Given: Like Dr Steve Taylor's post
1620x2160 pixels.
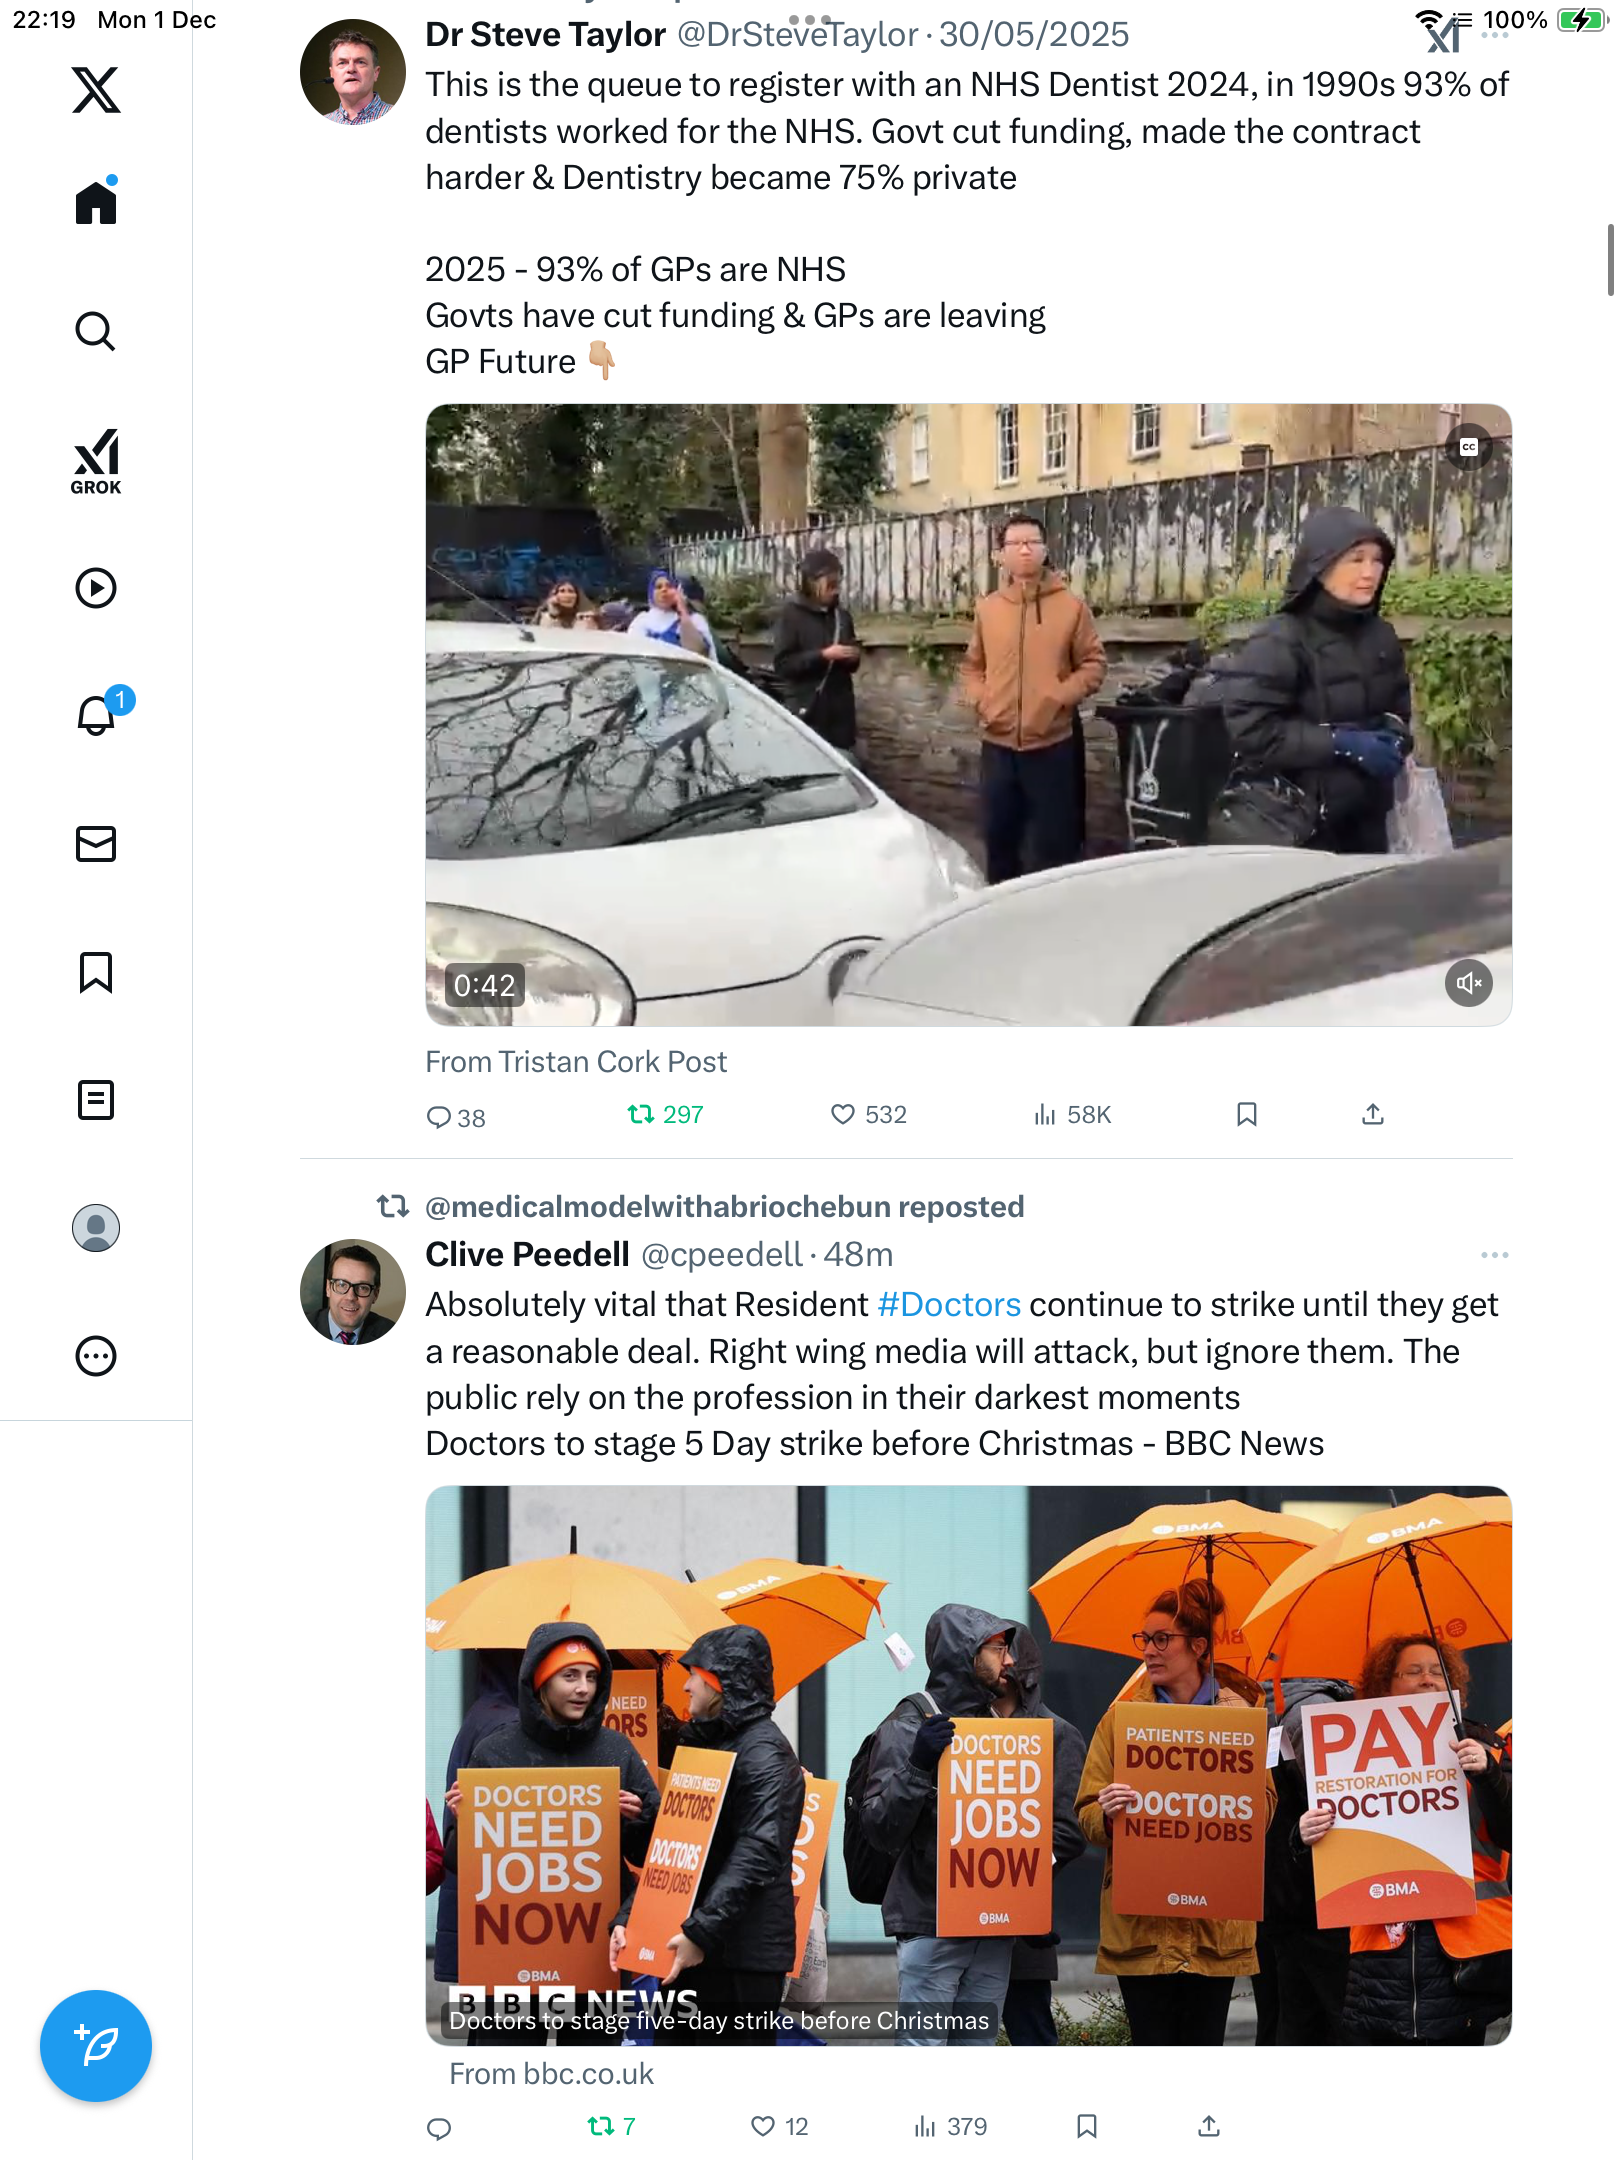Looking at the screenshot, I should [x=844, y=1114].
